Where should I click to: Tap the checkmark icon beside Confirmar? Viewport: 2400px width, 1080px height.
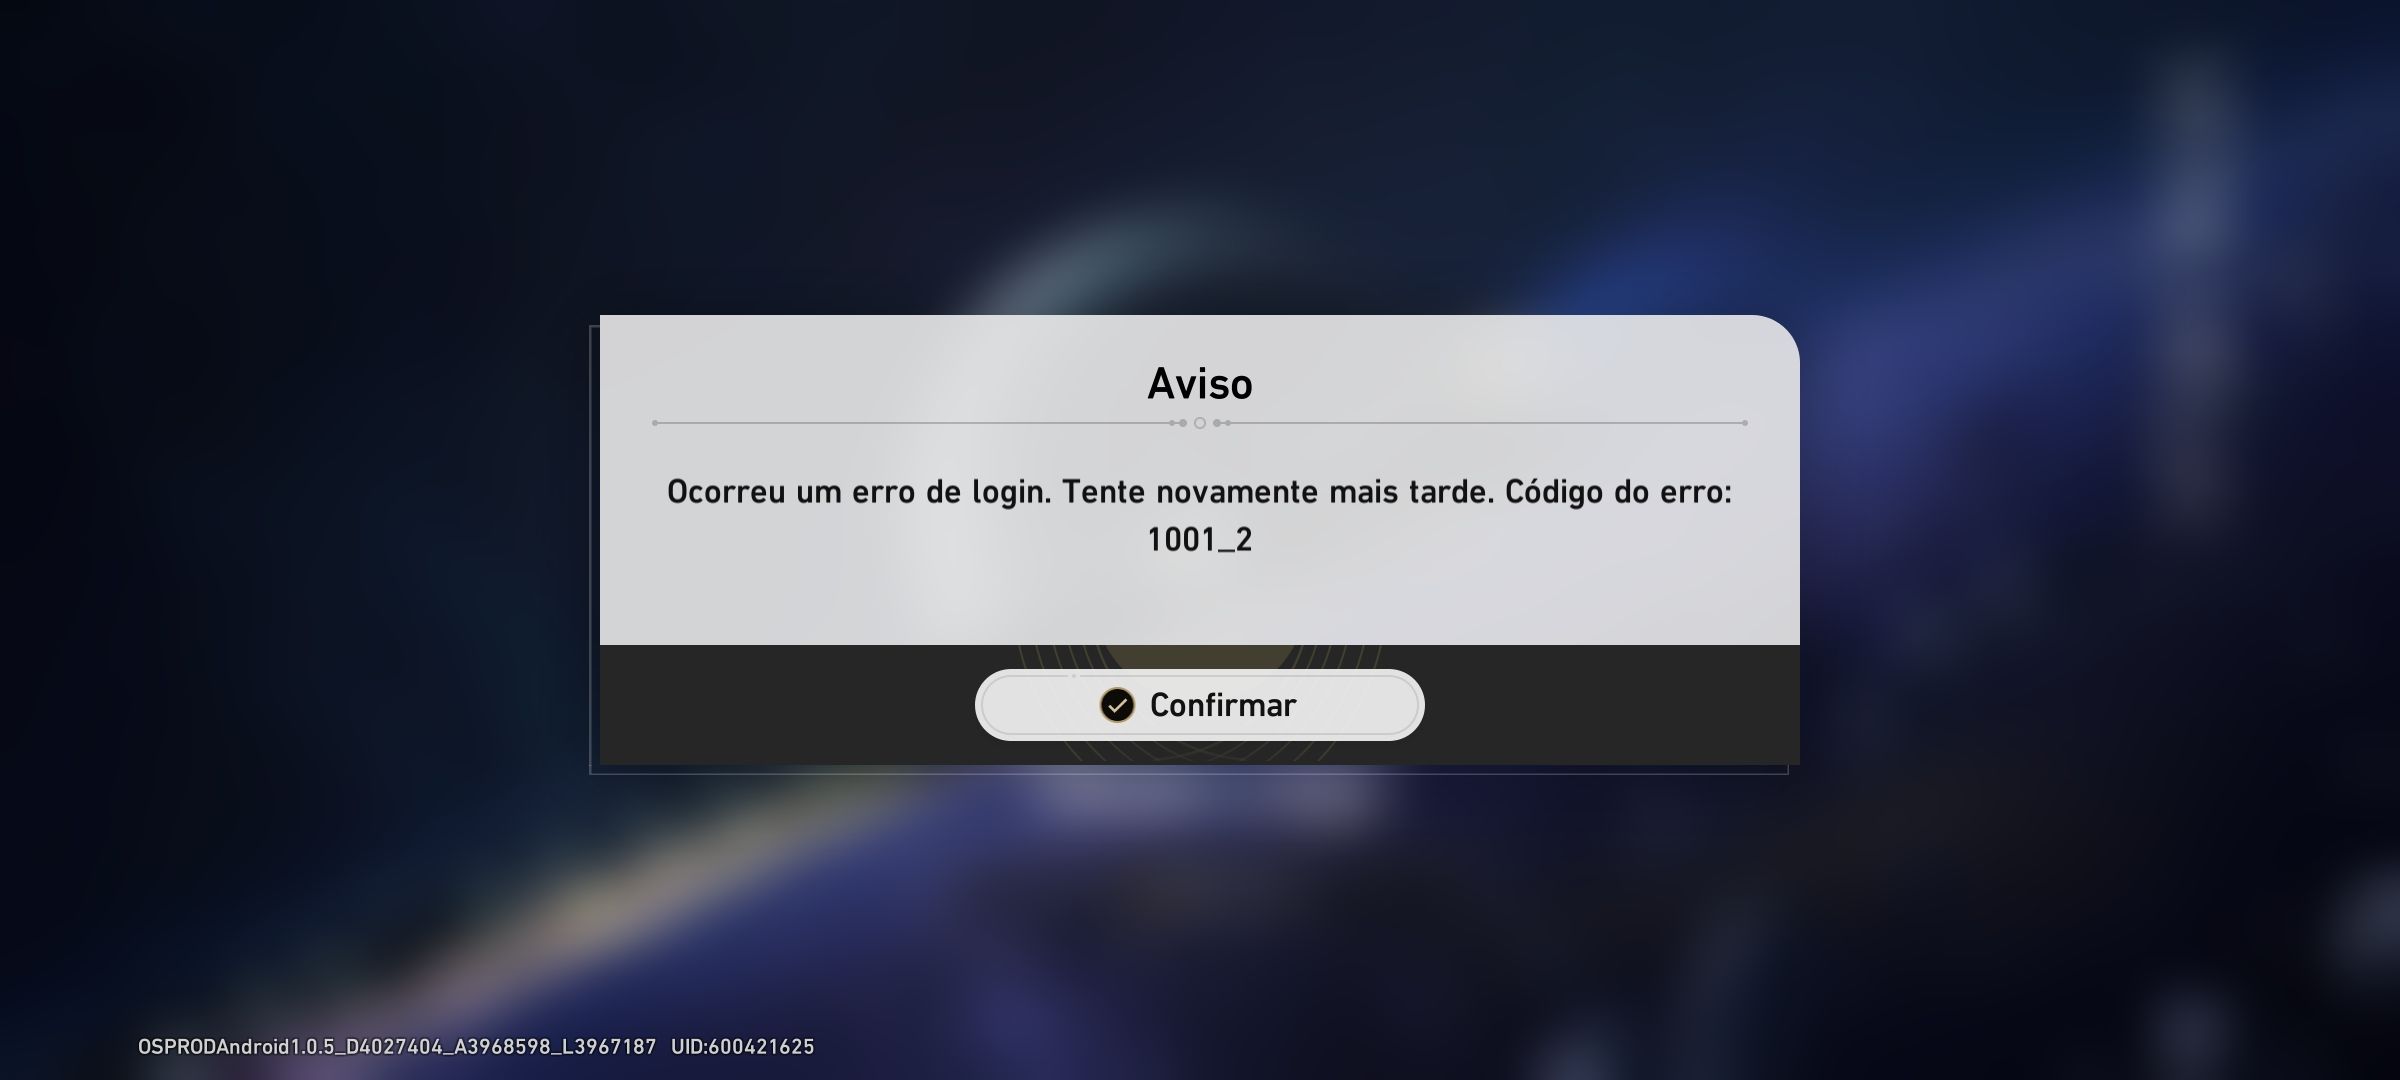pyautogui.click(x=1117, y=705)
